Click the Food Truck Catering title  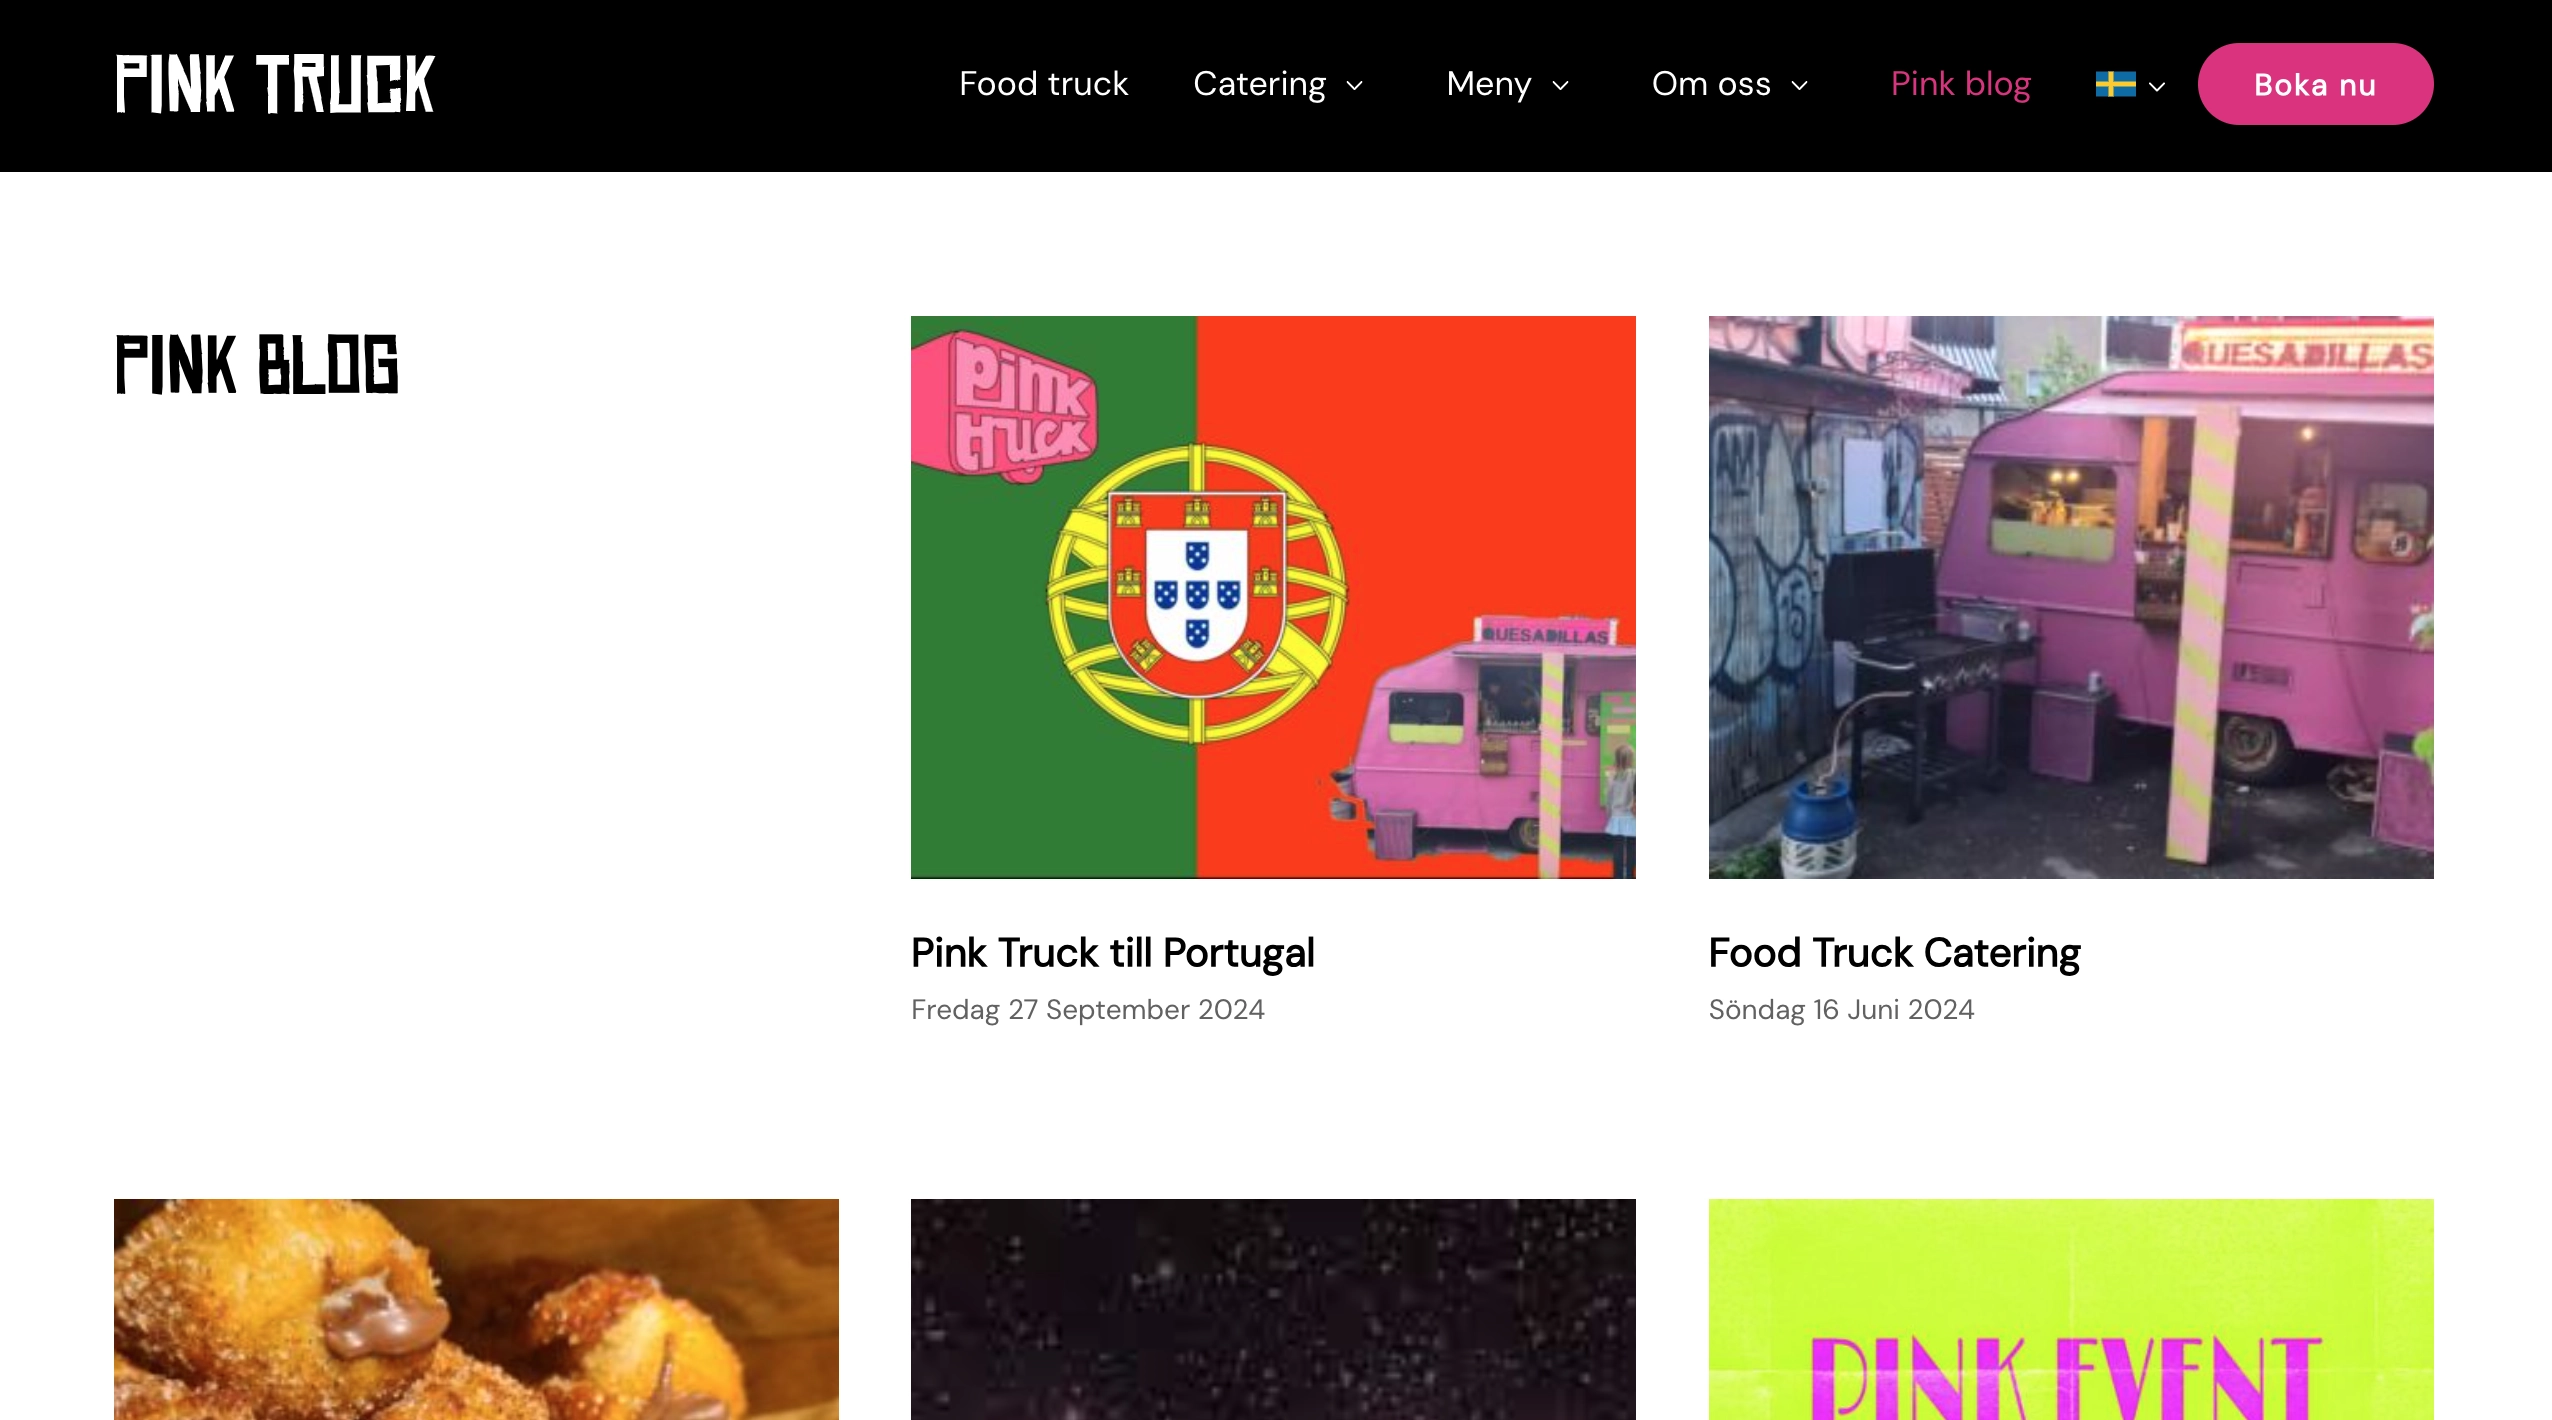tap(1894, 953)
